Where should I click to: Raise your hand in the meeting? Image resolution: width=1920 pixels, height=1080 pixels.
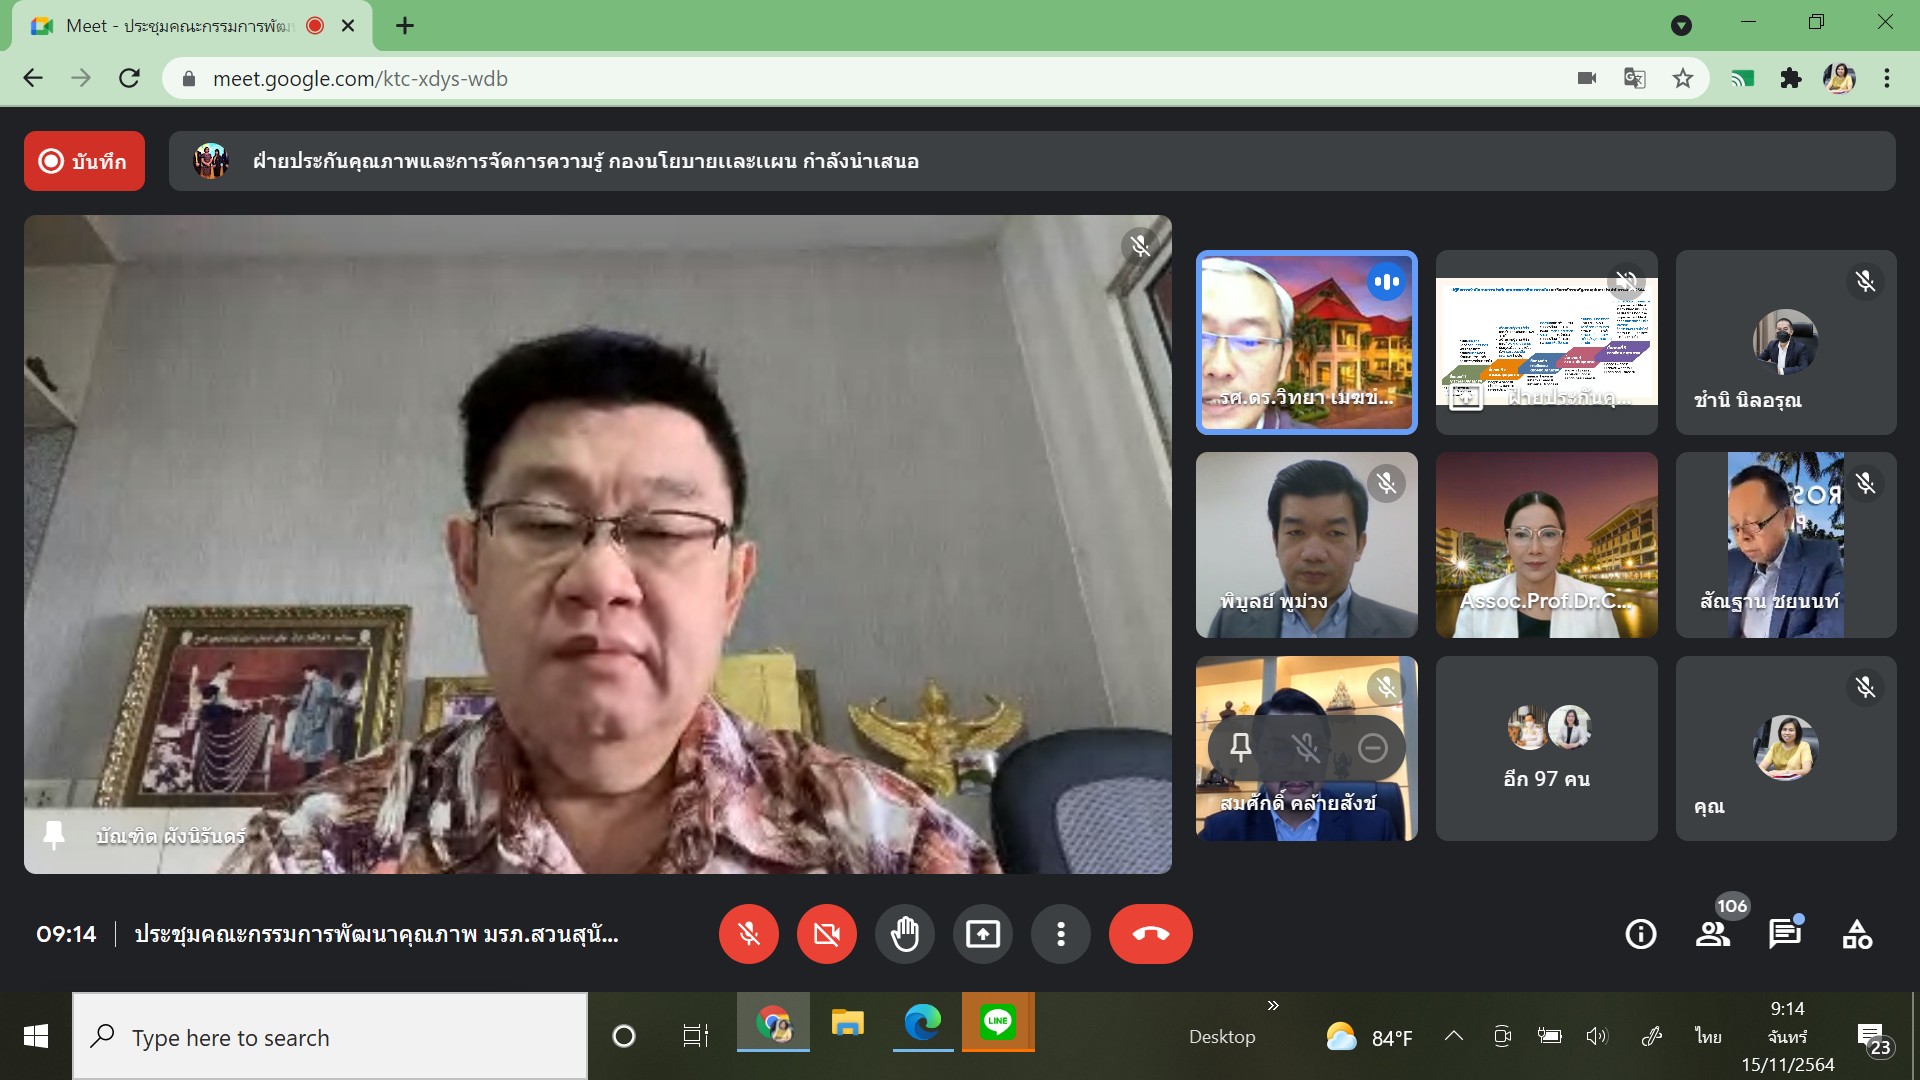click(904, 934)
